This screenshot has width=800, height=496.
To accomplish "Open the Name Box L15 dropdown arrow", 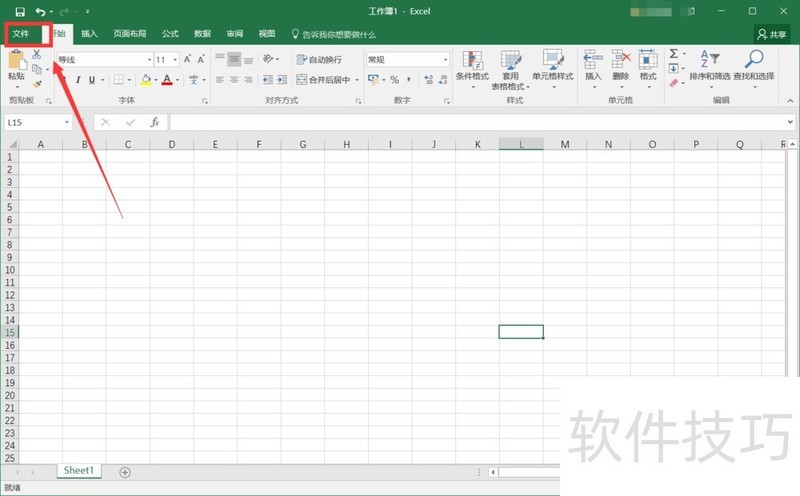I will coord(66,122).
